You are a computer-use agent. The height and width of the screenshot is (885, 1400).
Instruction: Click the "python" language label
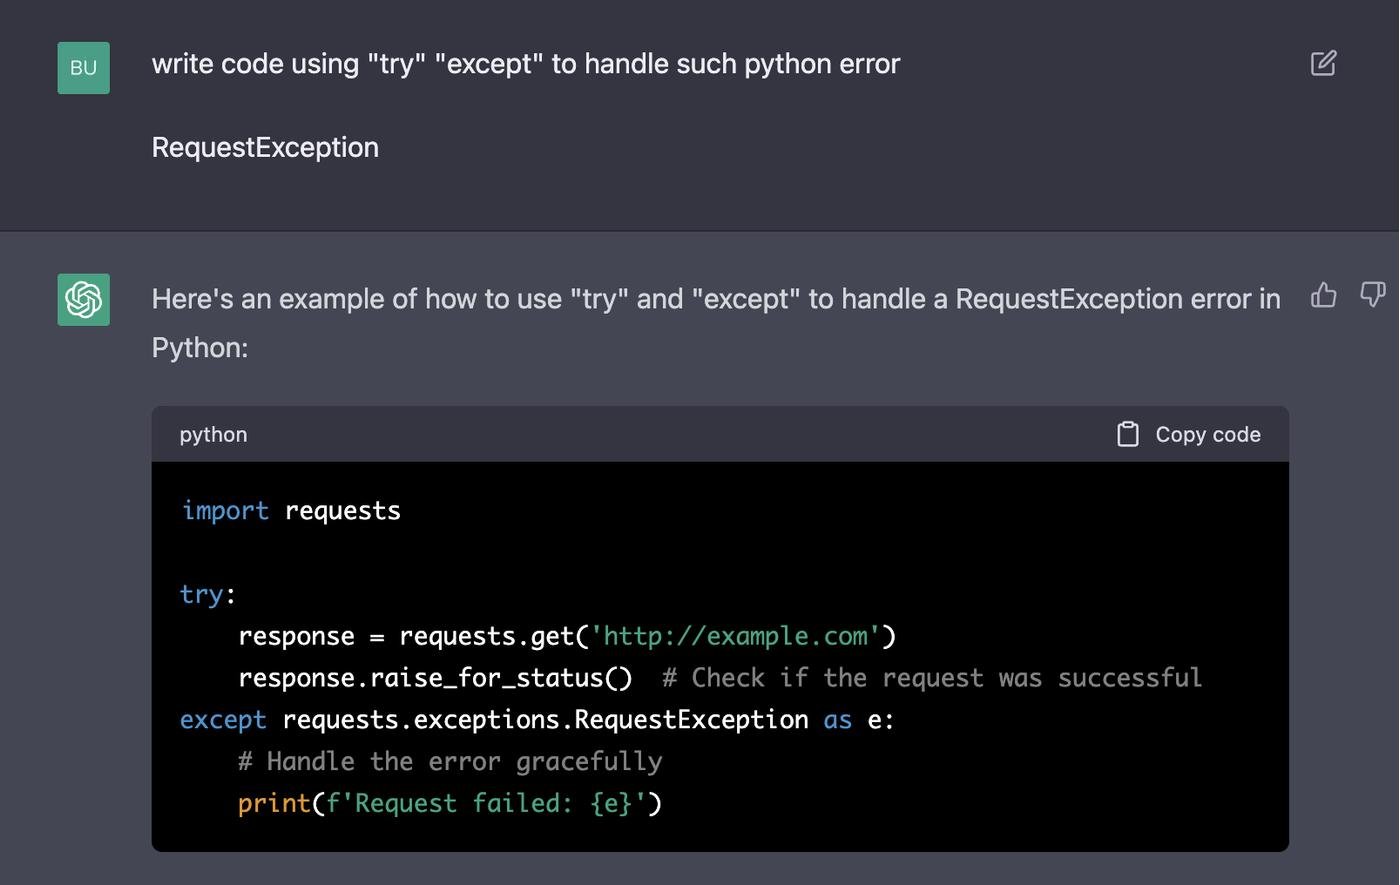point(213,435)
